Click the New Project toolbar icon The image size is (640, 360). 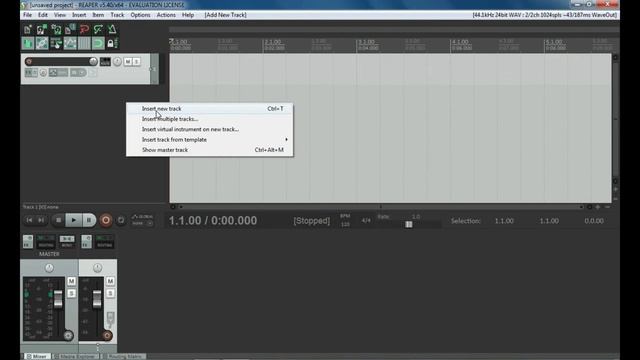(x=28, y=29)
